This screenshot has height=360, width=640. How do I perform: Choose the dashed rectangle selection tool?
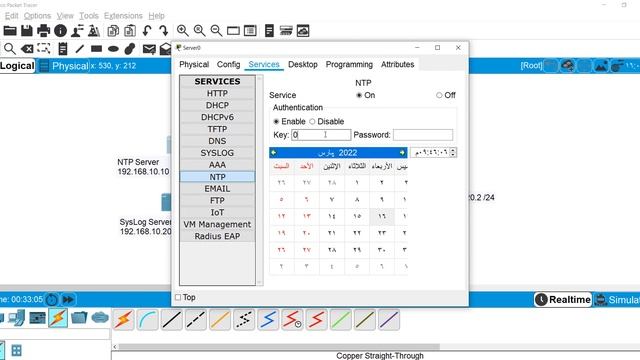(44, 49)
